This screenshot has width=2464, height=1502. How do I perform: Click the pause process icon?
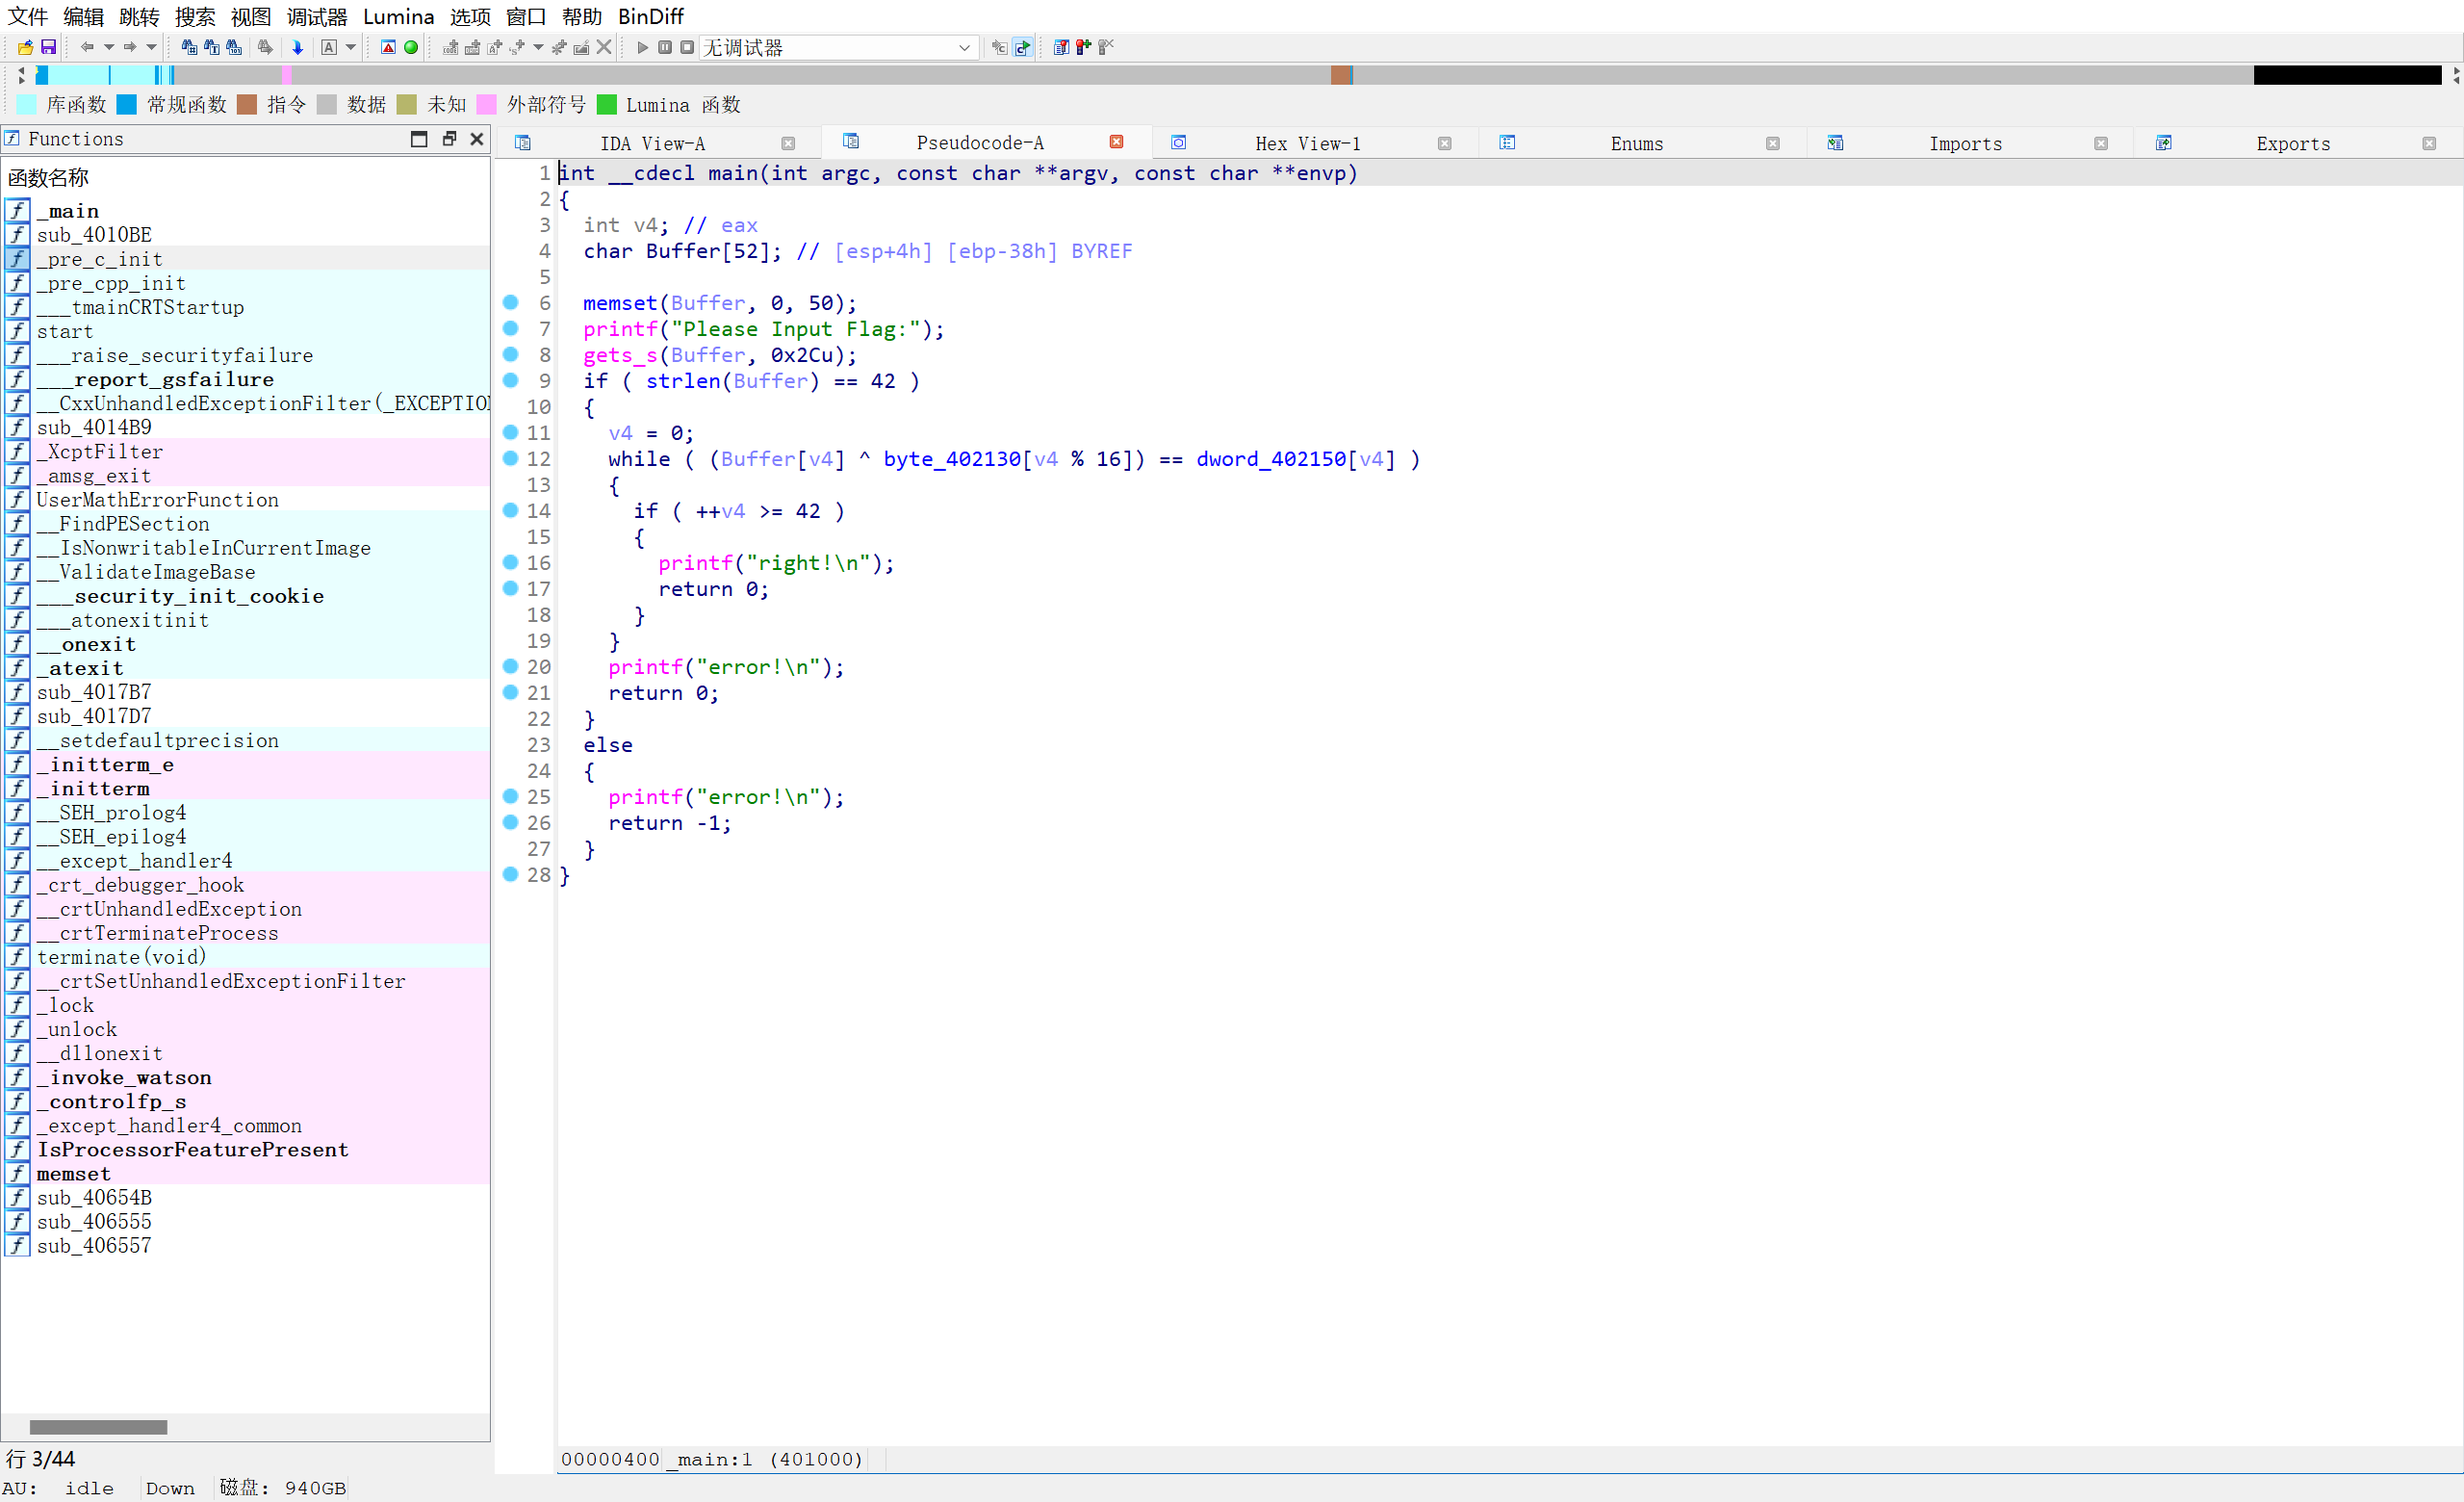[x=665, y=47]
